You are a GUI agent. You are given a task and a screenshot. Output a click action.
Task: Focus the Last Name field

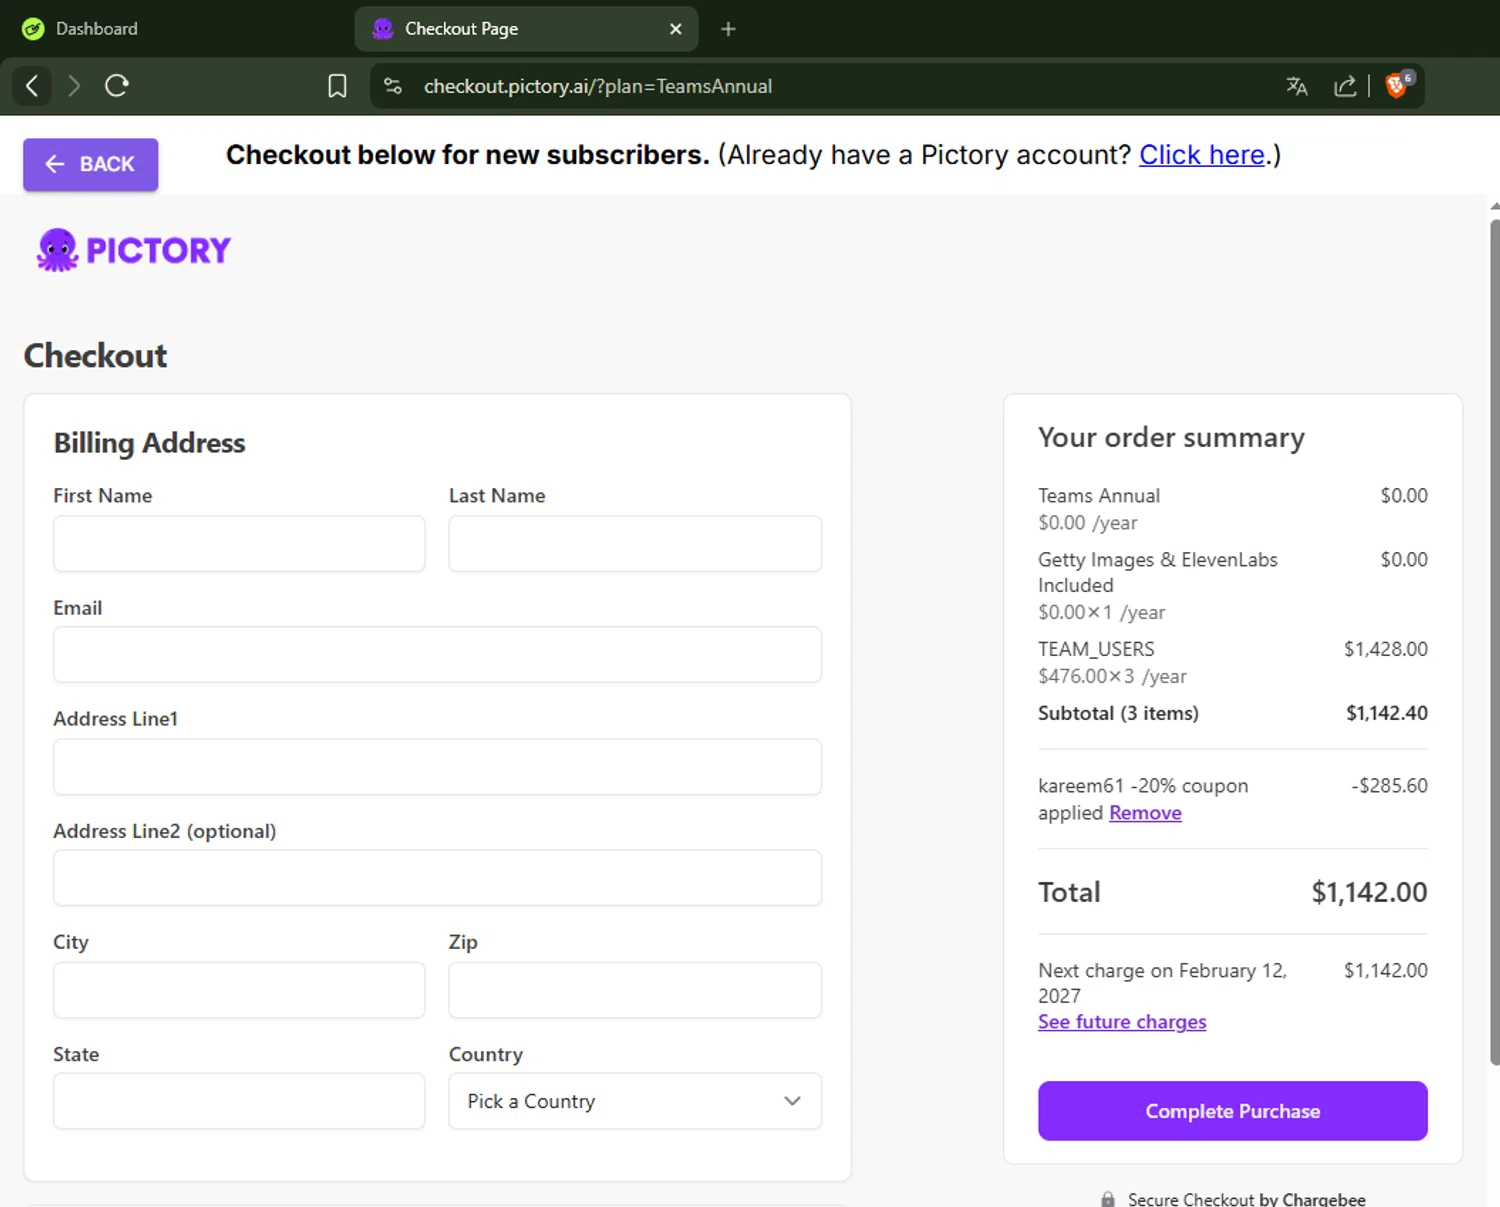point(635,544)
